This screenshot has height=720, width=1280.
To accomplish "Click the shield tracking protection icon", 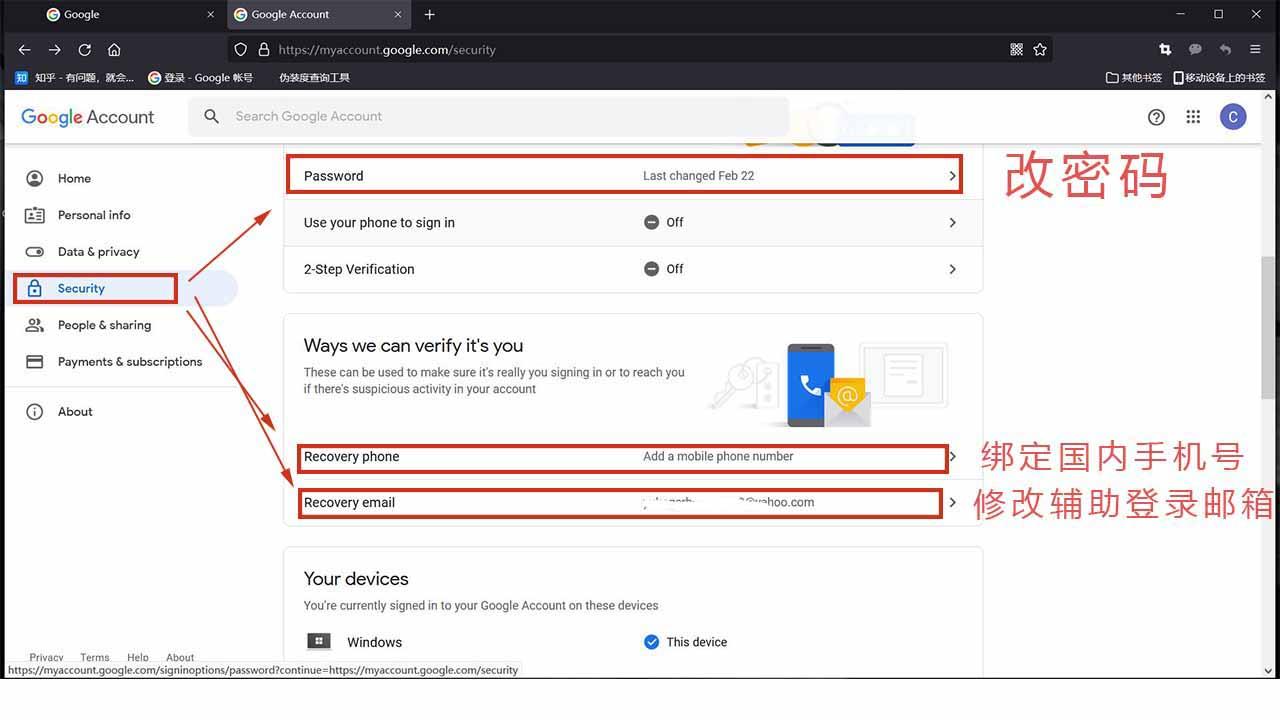I will point(240,49).
